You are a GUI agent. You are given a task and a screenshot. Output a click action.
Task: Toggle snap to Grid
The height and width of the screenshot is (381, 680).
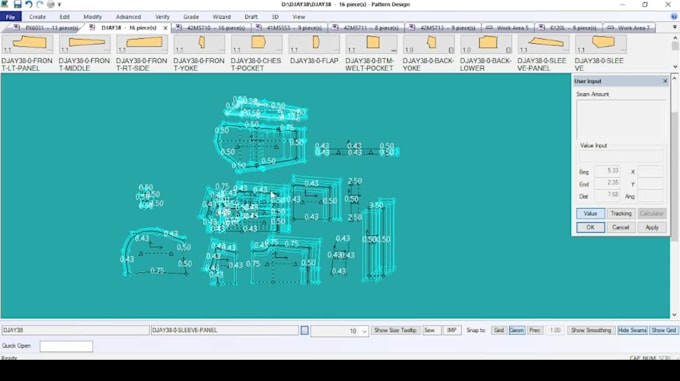(499, 330)
